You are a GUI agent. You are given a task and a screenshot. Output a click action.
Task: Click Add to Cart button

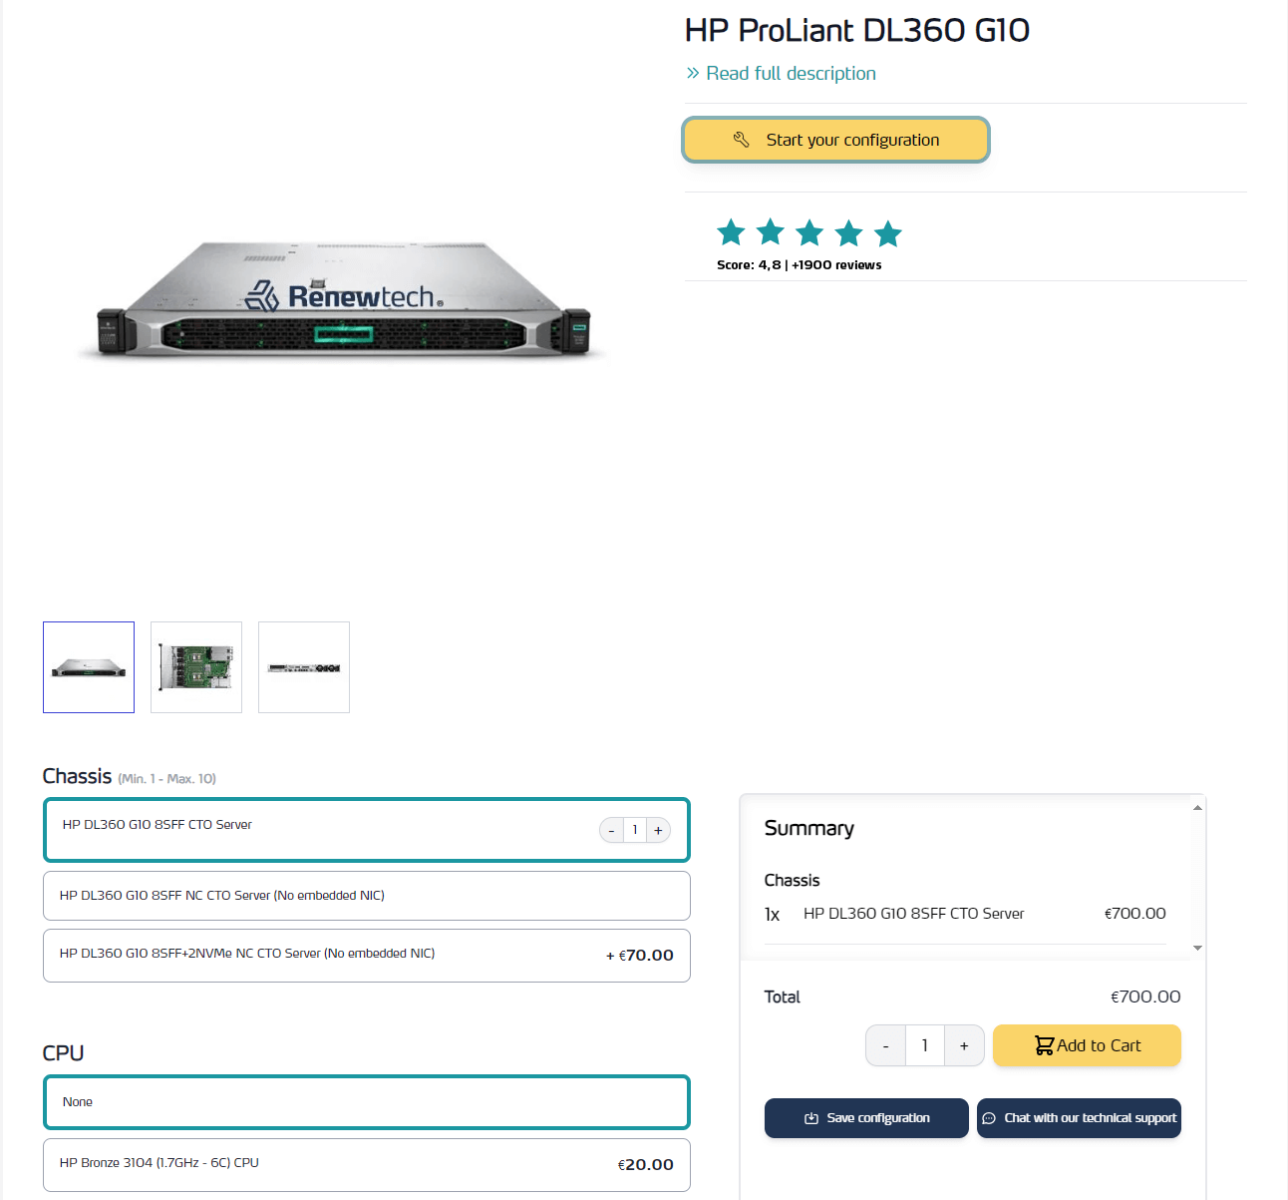point(1087,1046)
